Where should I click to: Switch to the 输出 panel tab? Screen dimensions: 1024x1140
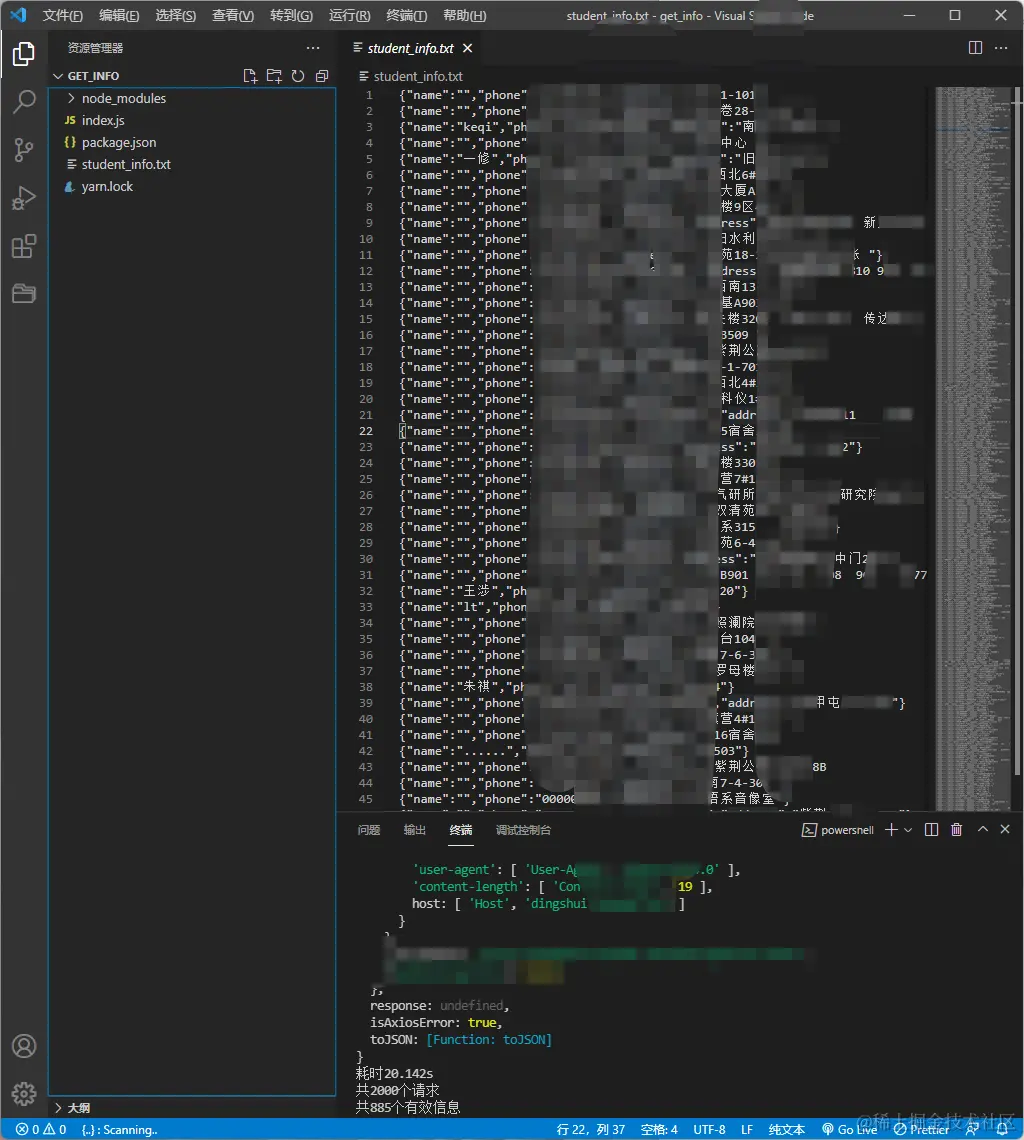415,830
